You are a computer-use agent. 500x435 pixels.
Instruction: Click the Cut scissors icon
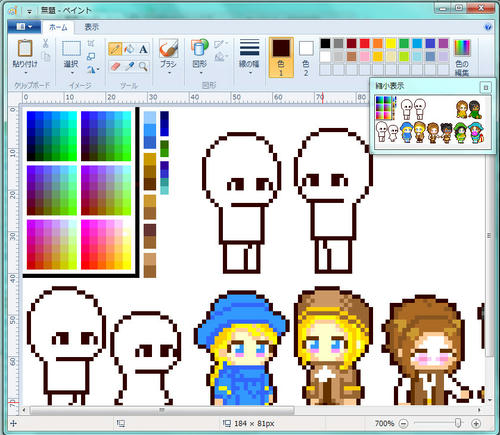tap(46, 43)
